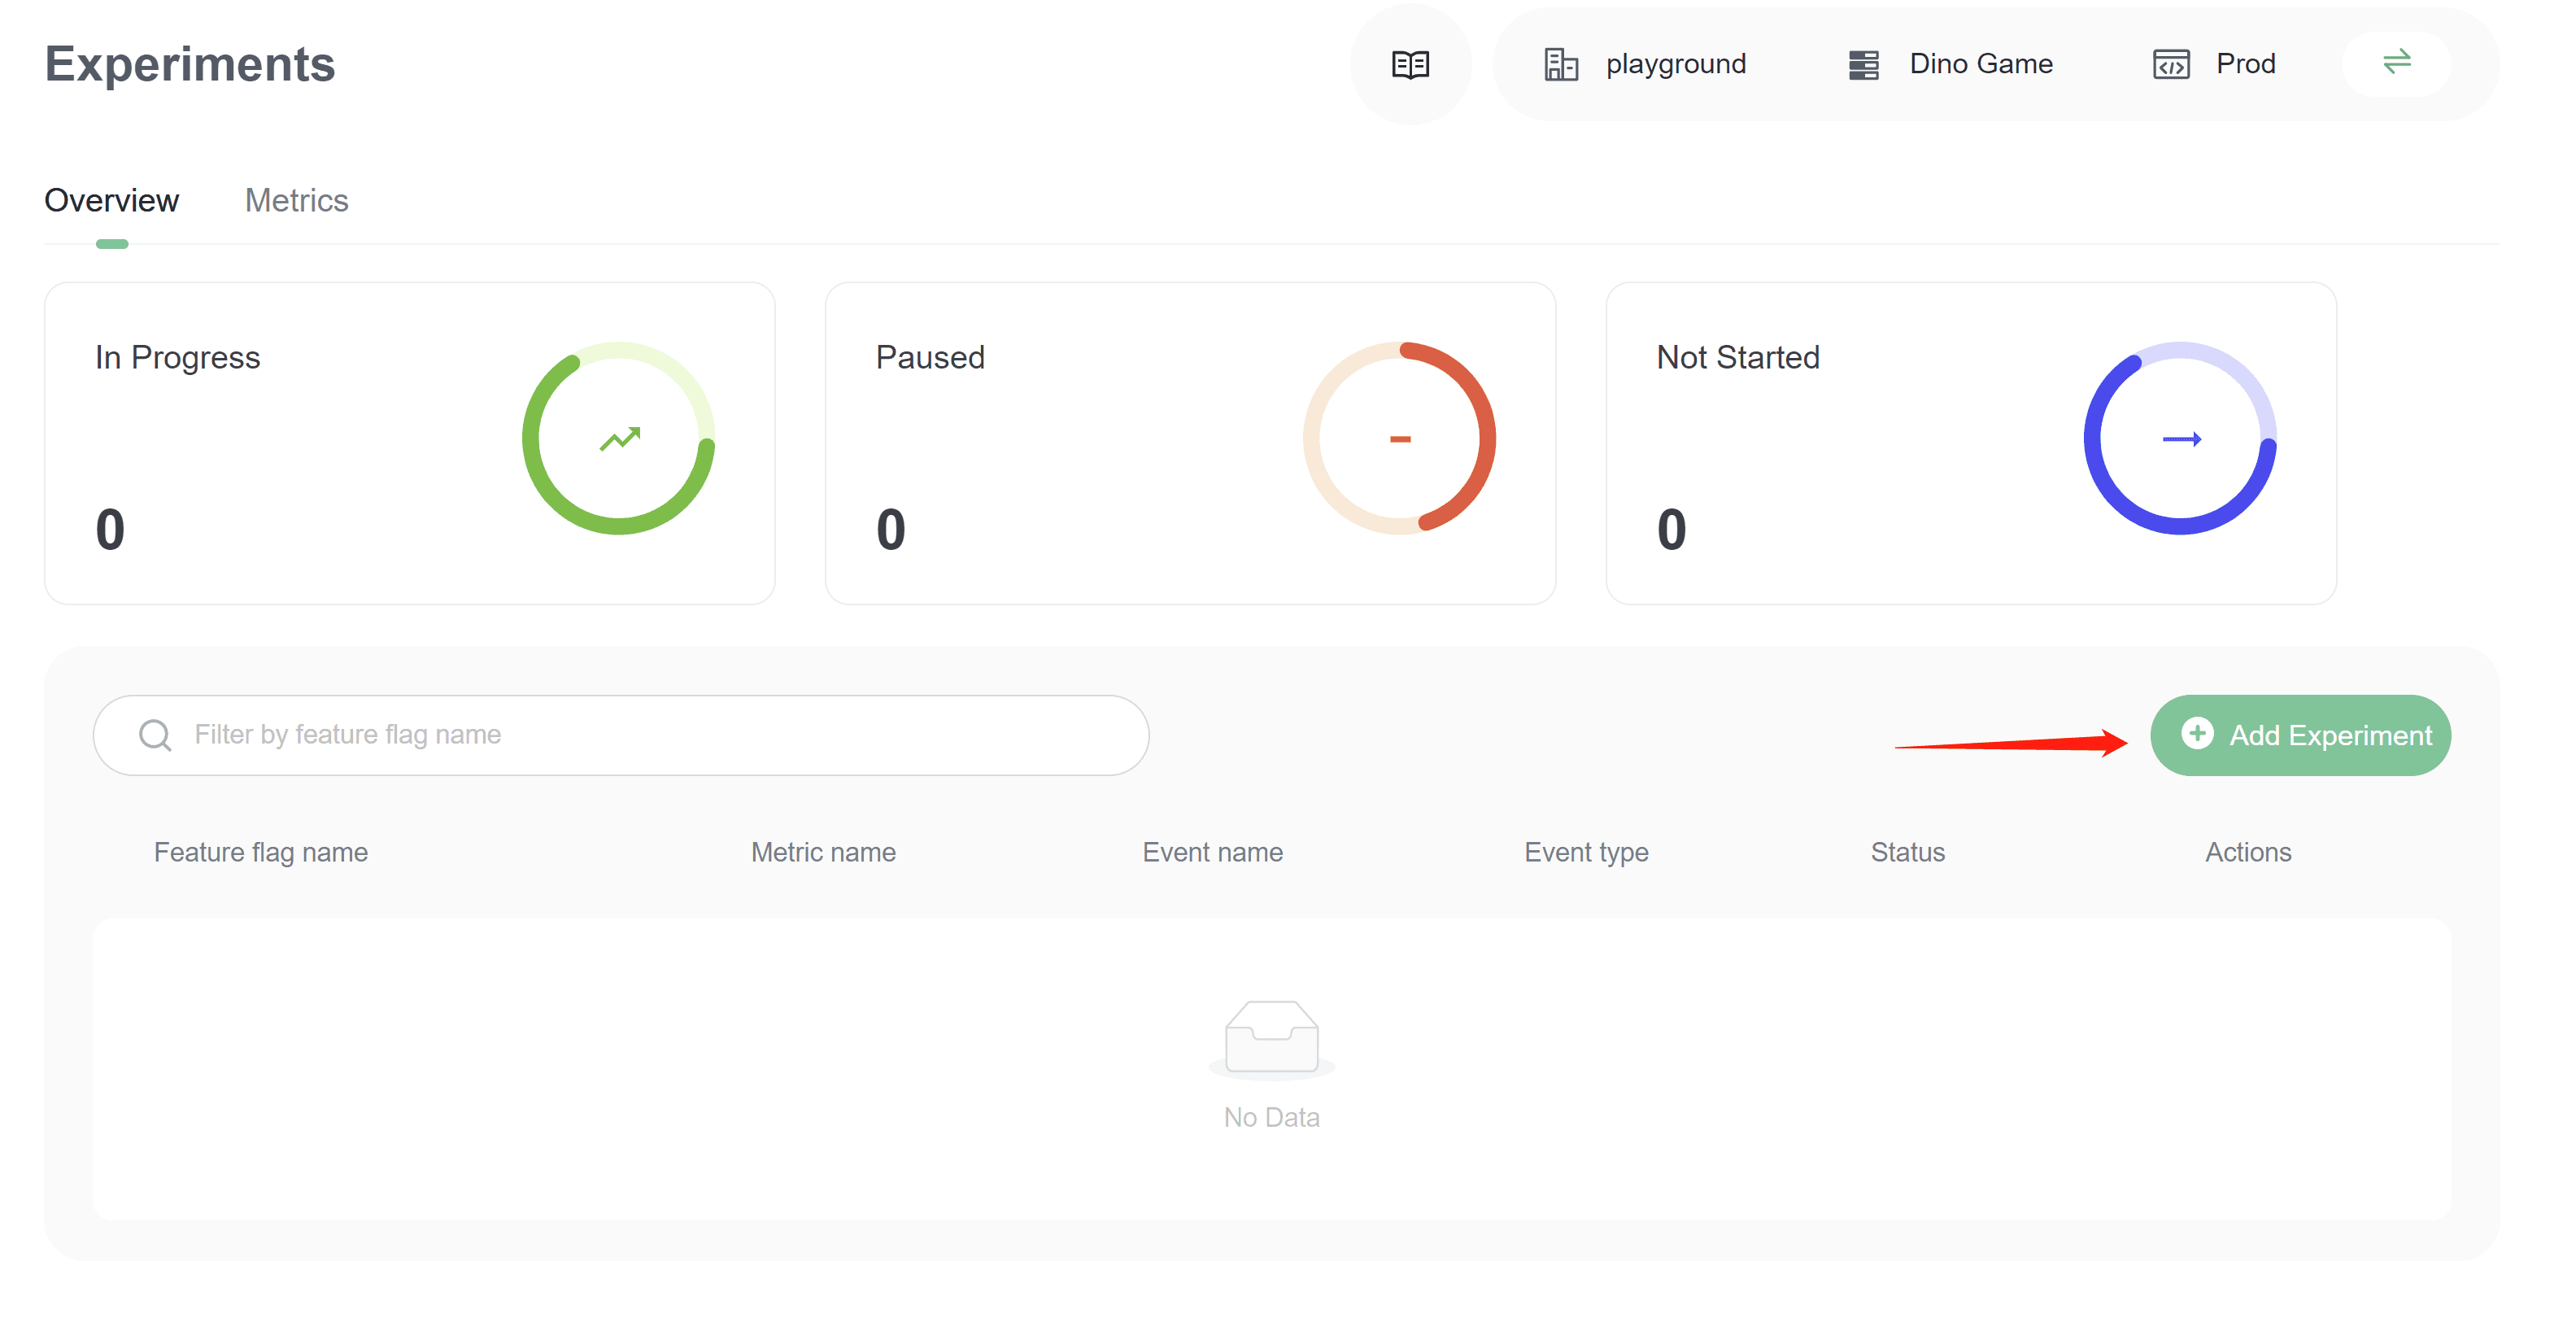The width and height of the screenshot is (2576, 1335).
Task: Click the Prod environment label
Action: [2245, 65]
